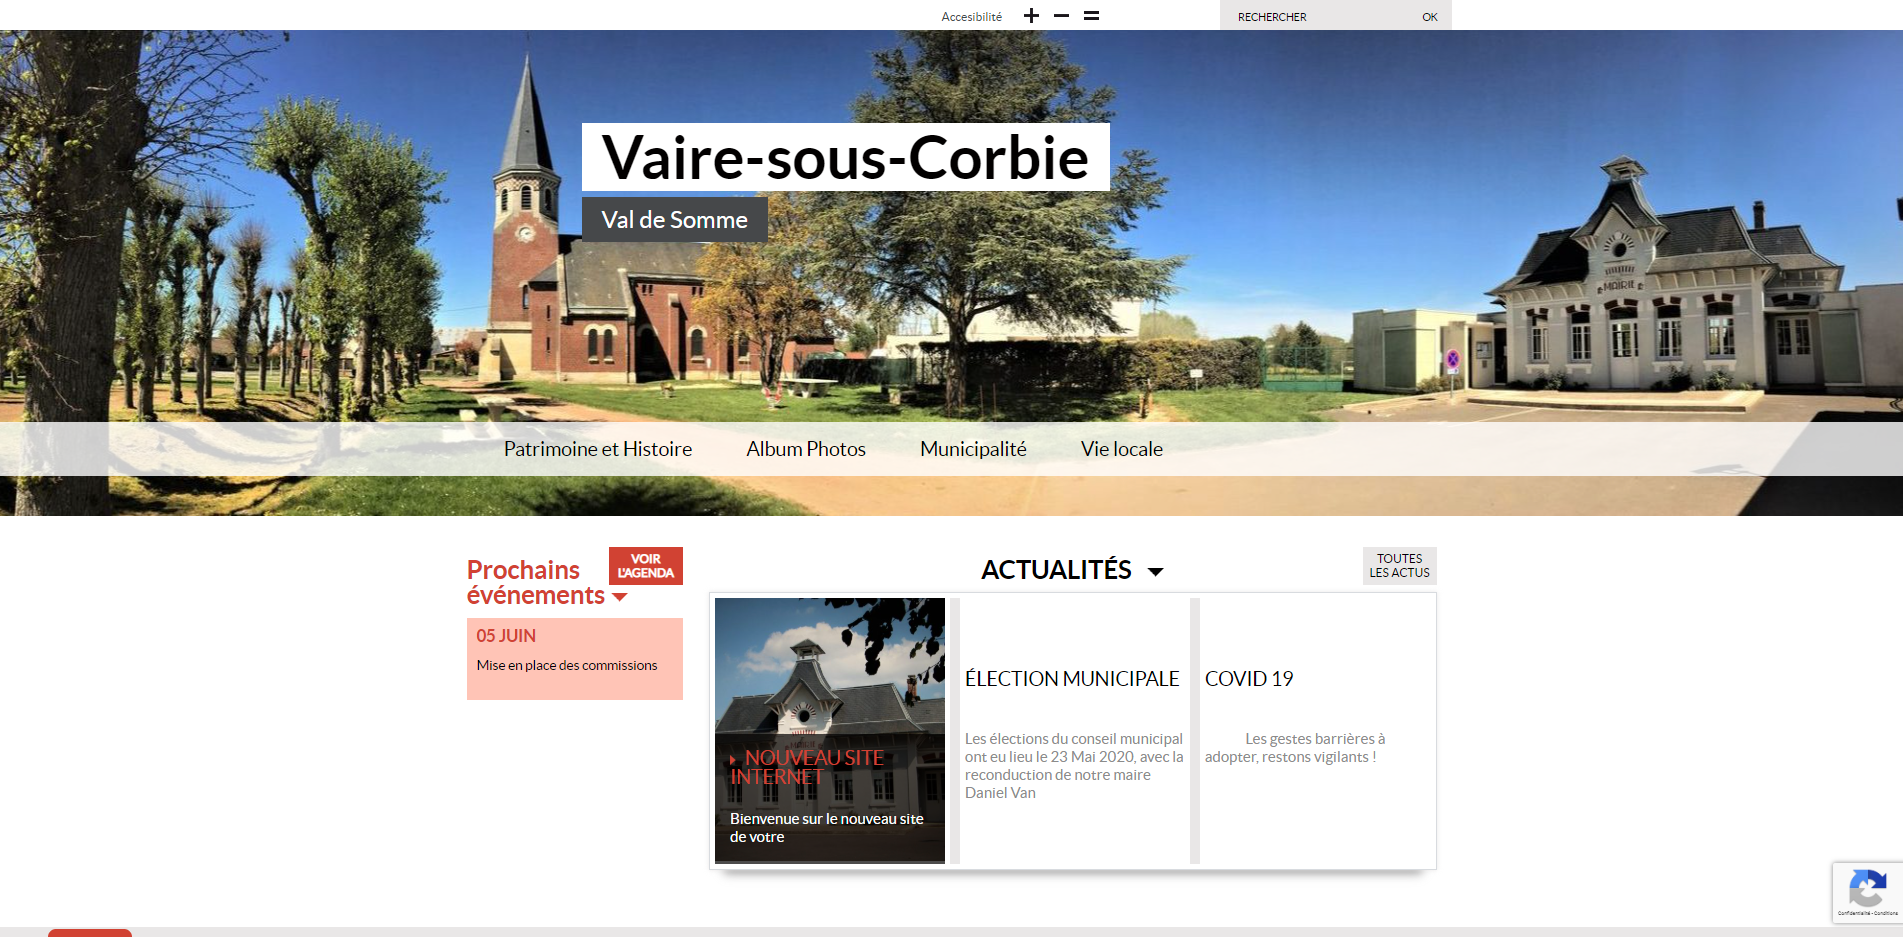Open the COVID 19 article
Viewport: 1903px width, 937px height.
tap(1249, 678)
